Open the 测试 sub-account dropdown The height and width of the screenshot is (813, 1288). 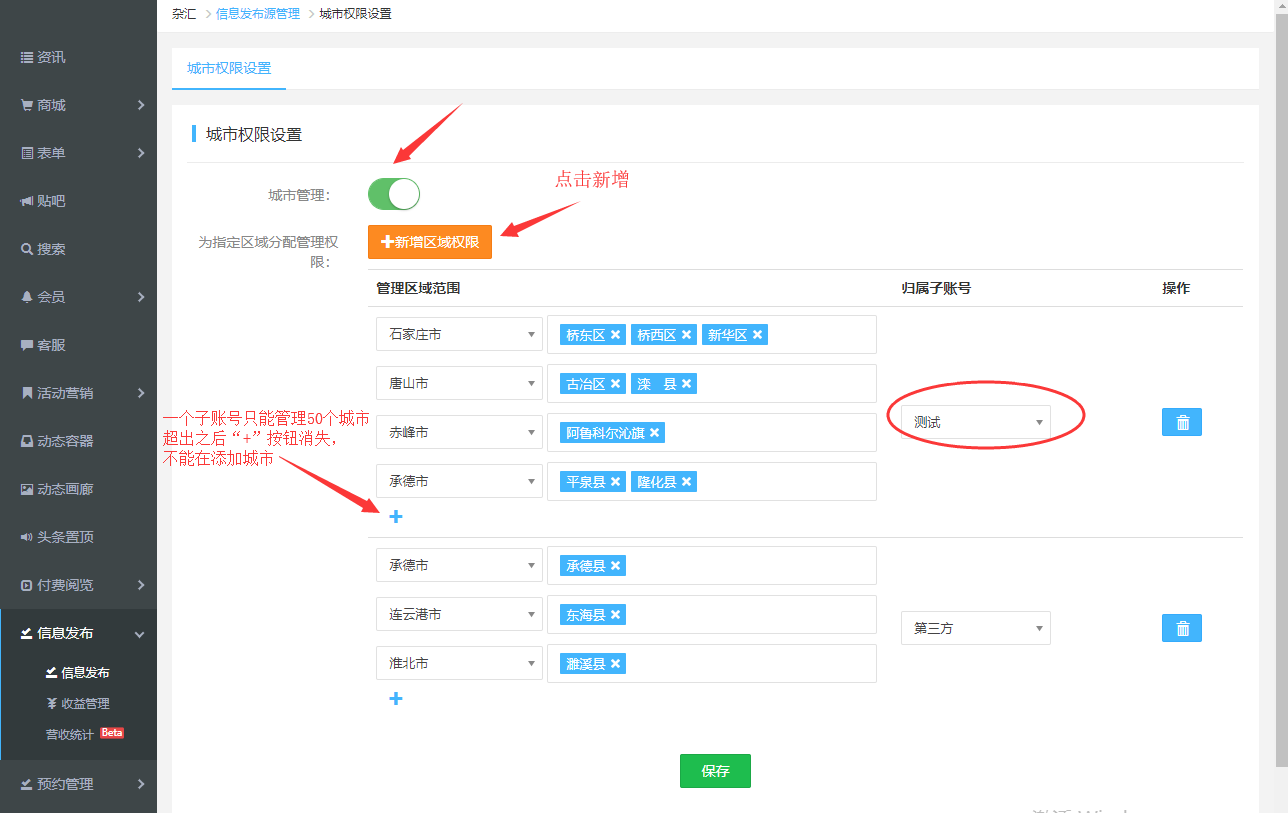click(x=975, y=422)
